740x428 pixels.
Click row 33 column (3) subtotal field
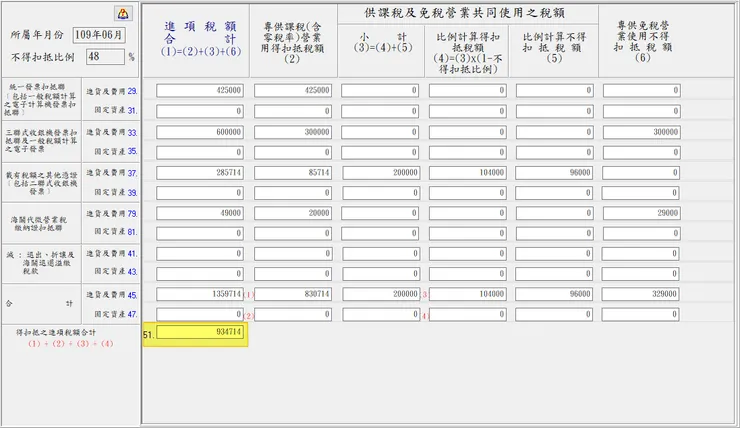tap(380, 132)
